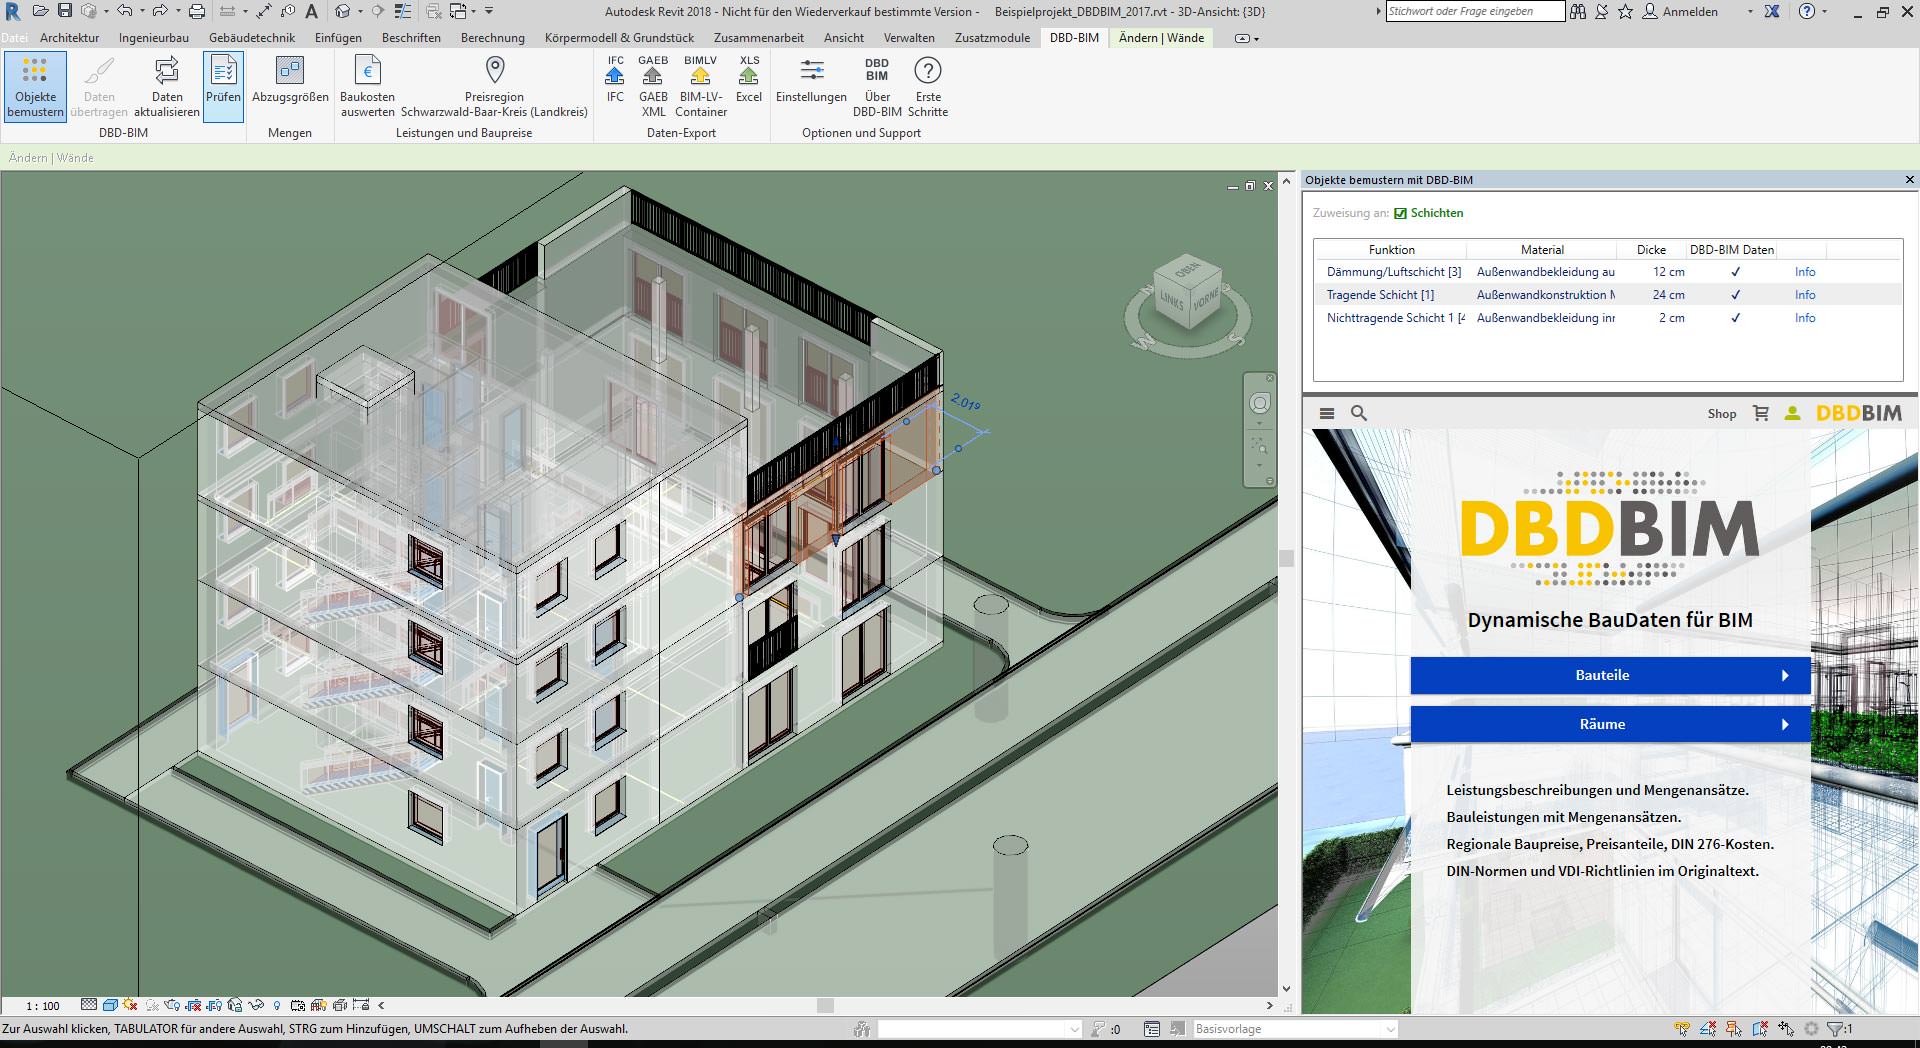Screen dimensions: 1920x1048
Task: Click the Stichwort oder Frage search field
Action: tap(1475, 11)
